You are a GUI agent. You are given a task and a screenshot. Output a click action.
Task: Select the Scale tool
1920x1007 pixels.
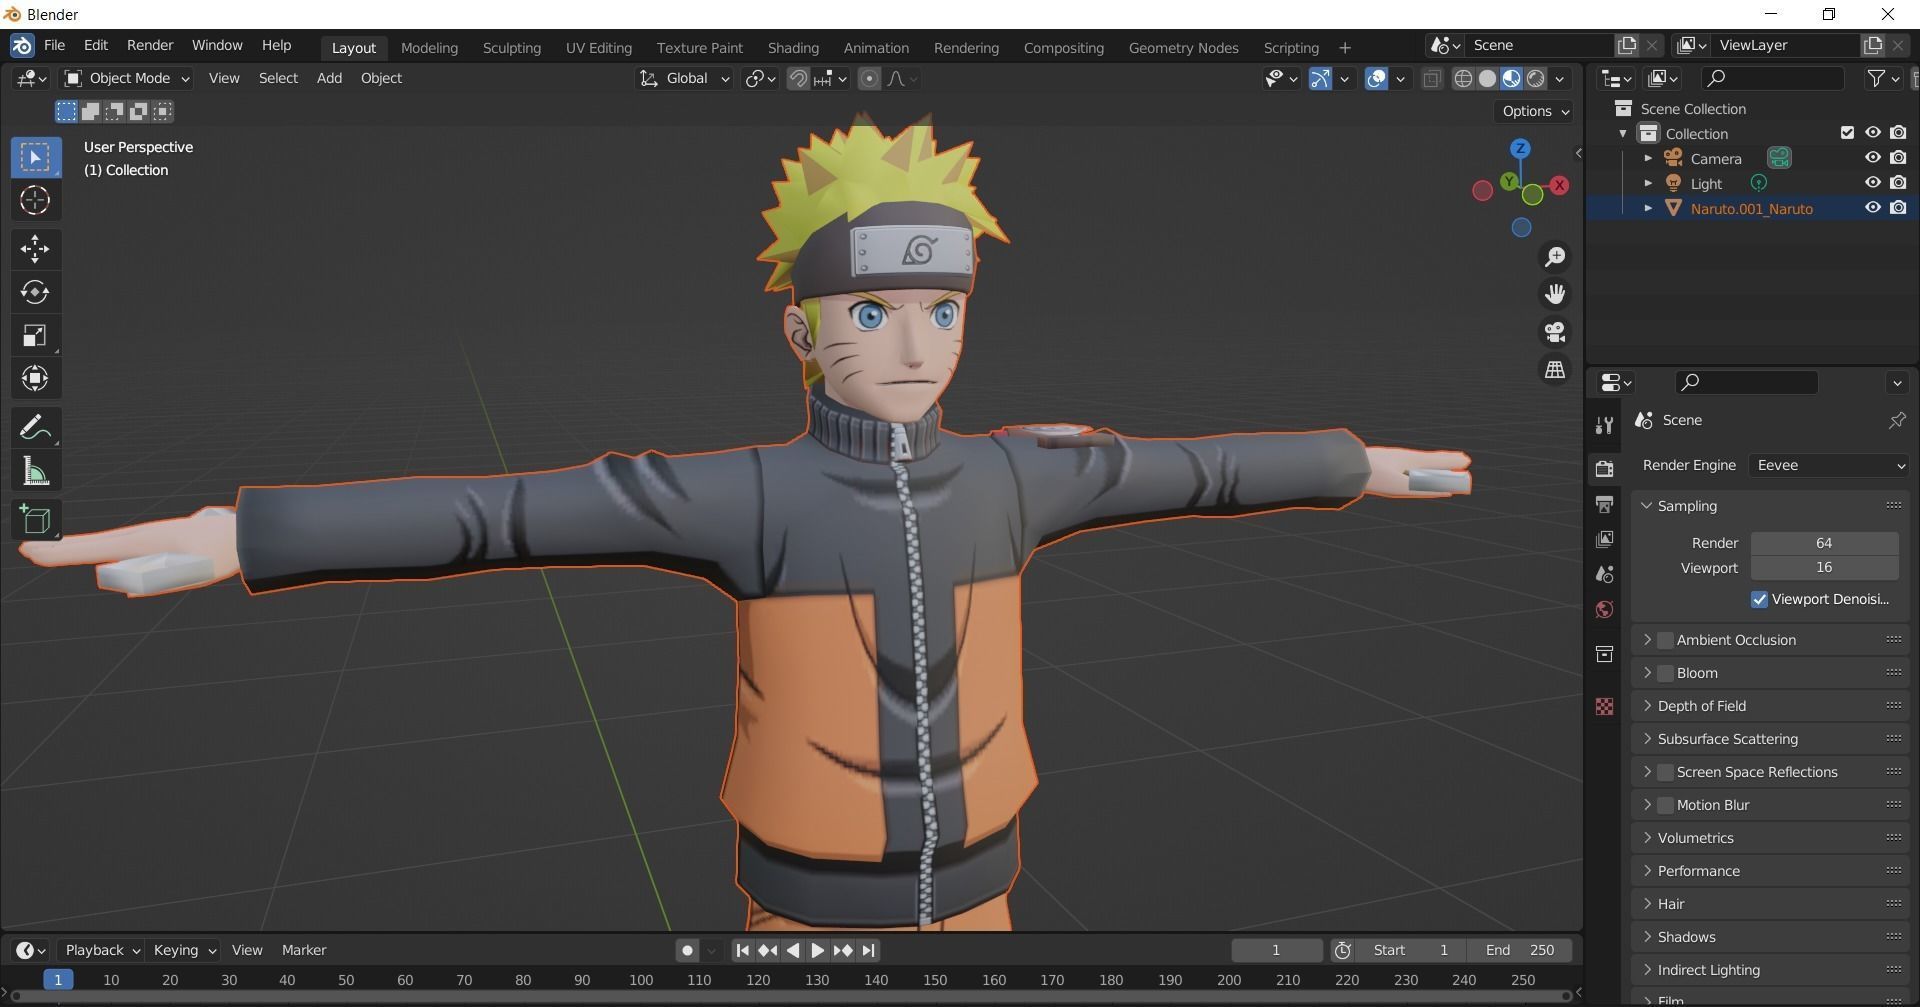tap(35, 335)
